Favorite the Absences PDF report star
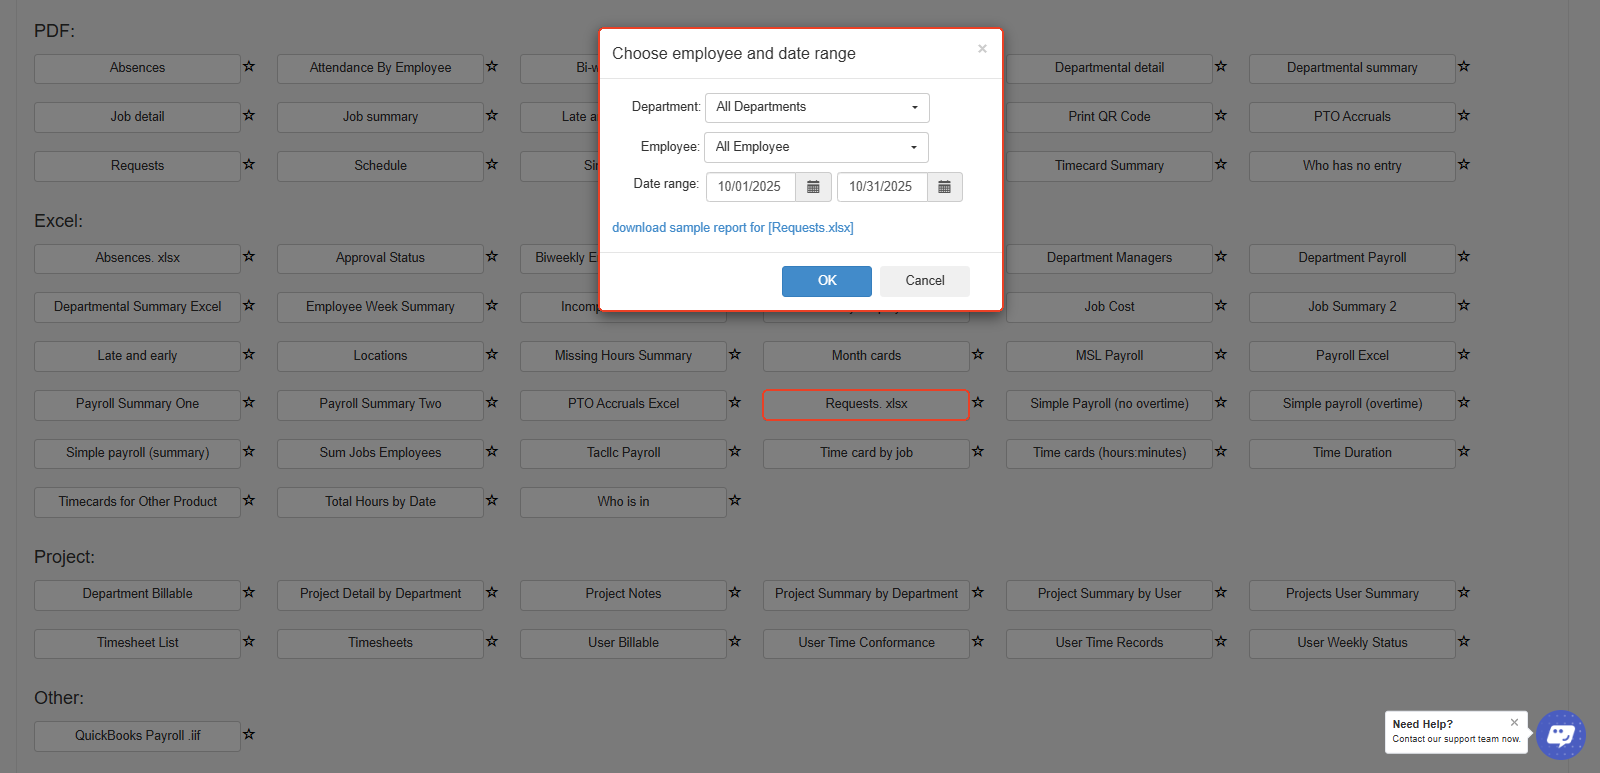Screen dimensions: 1600x773 249,67
